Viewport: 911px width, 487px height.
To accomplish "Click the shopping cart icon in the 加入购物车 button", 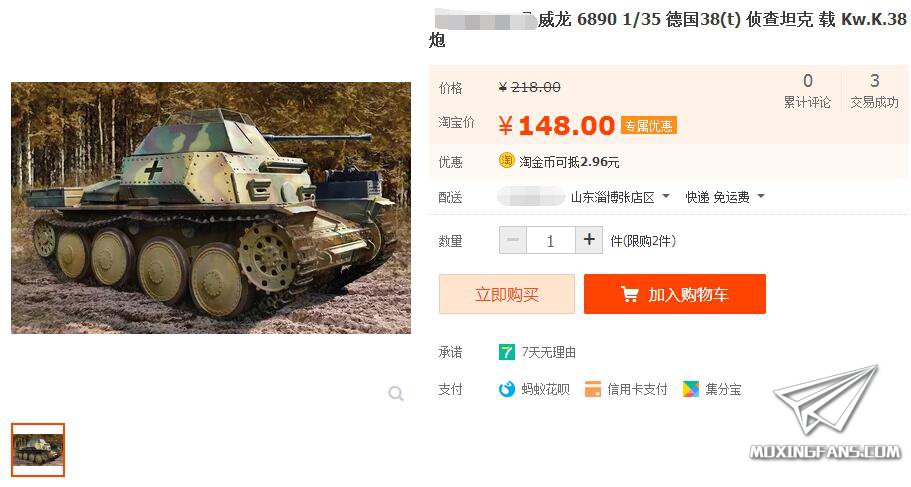I will [x=630, y=295].
